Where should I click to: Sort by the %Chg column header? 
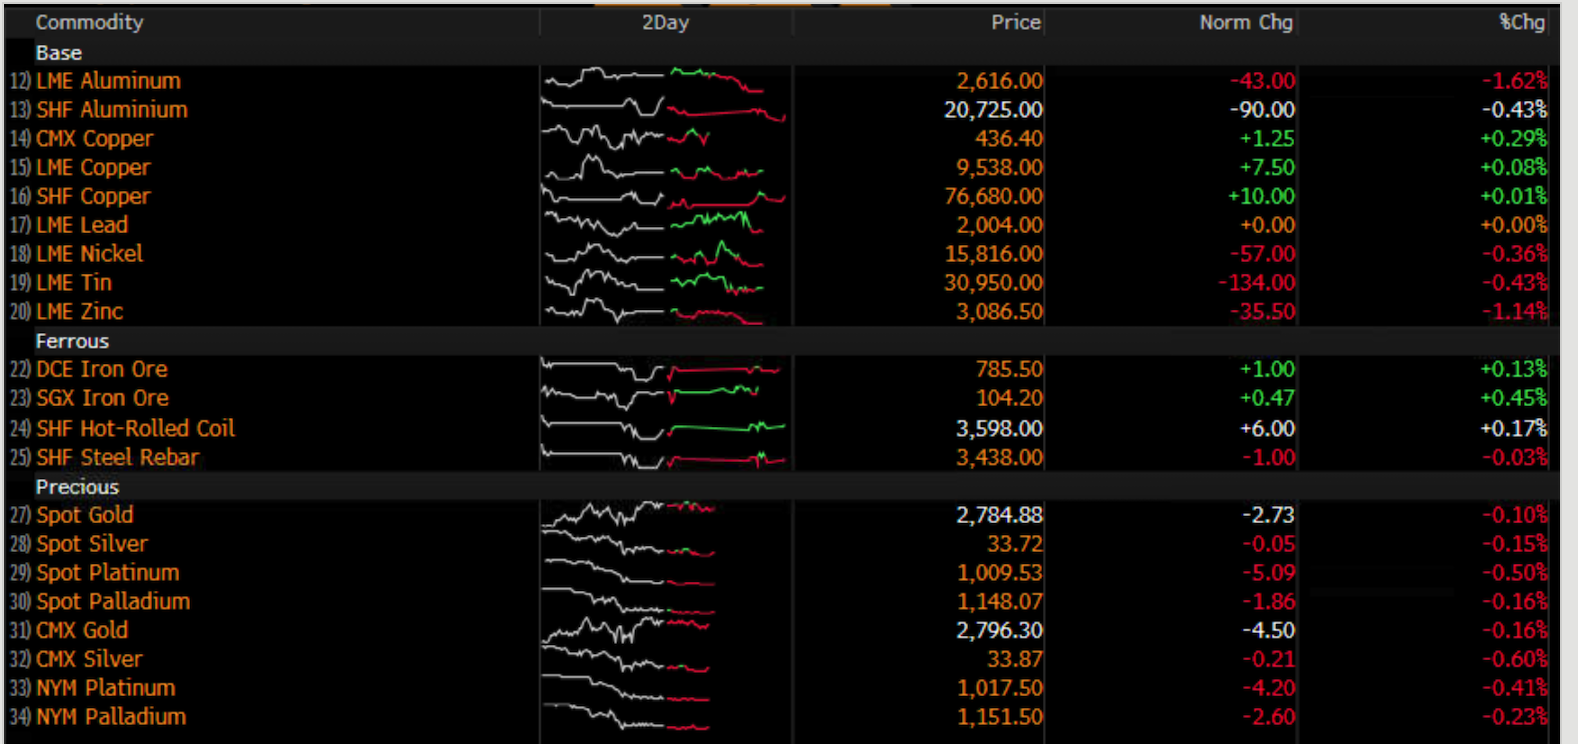coord(1522,22)
